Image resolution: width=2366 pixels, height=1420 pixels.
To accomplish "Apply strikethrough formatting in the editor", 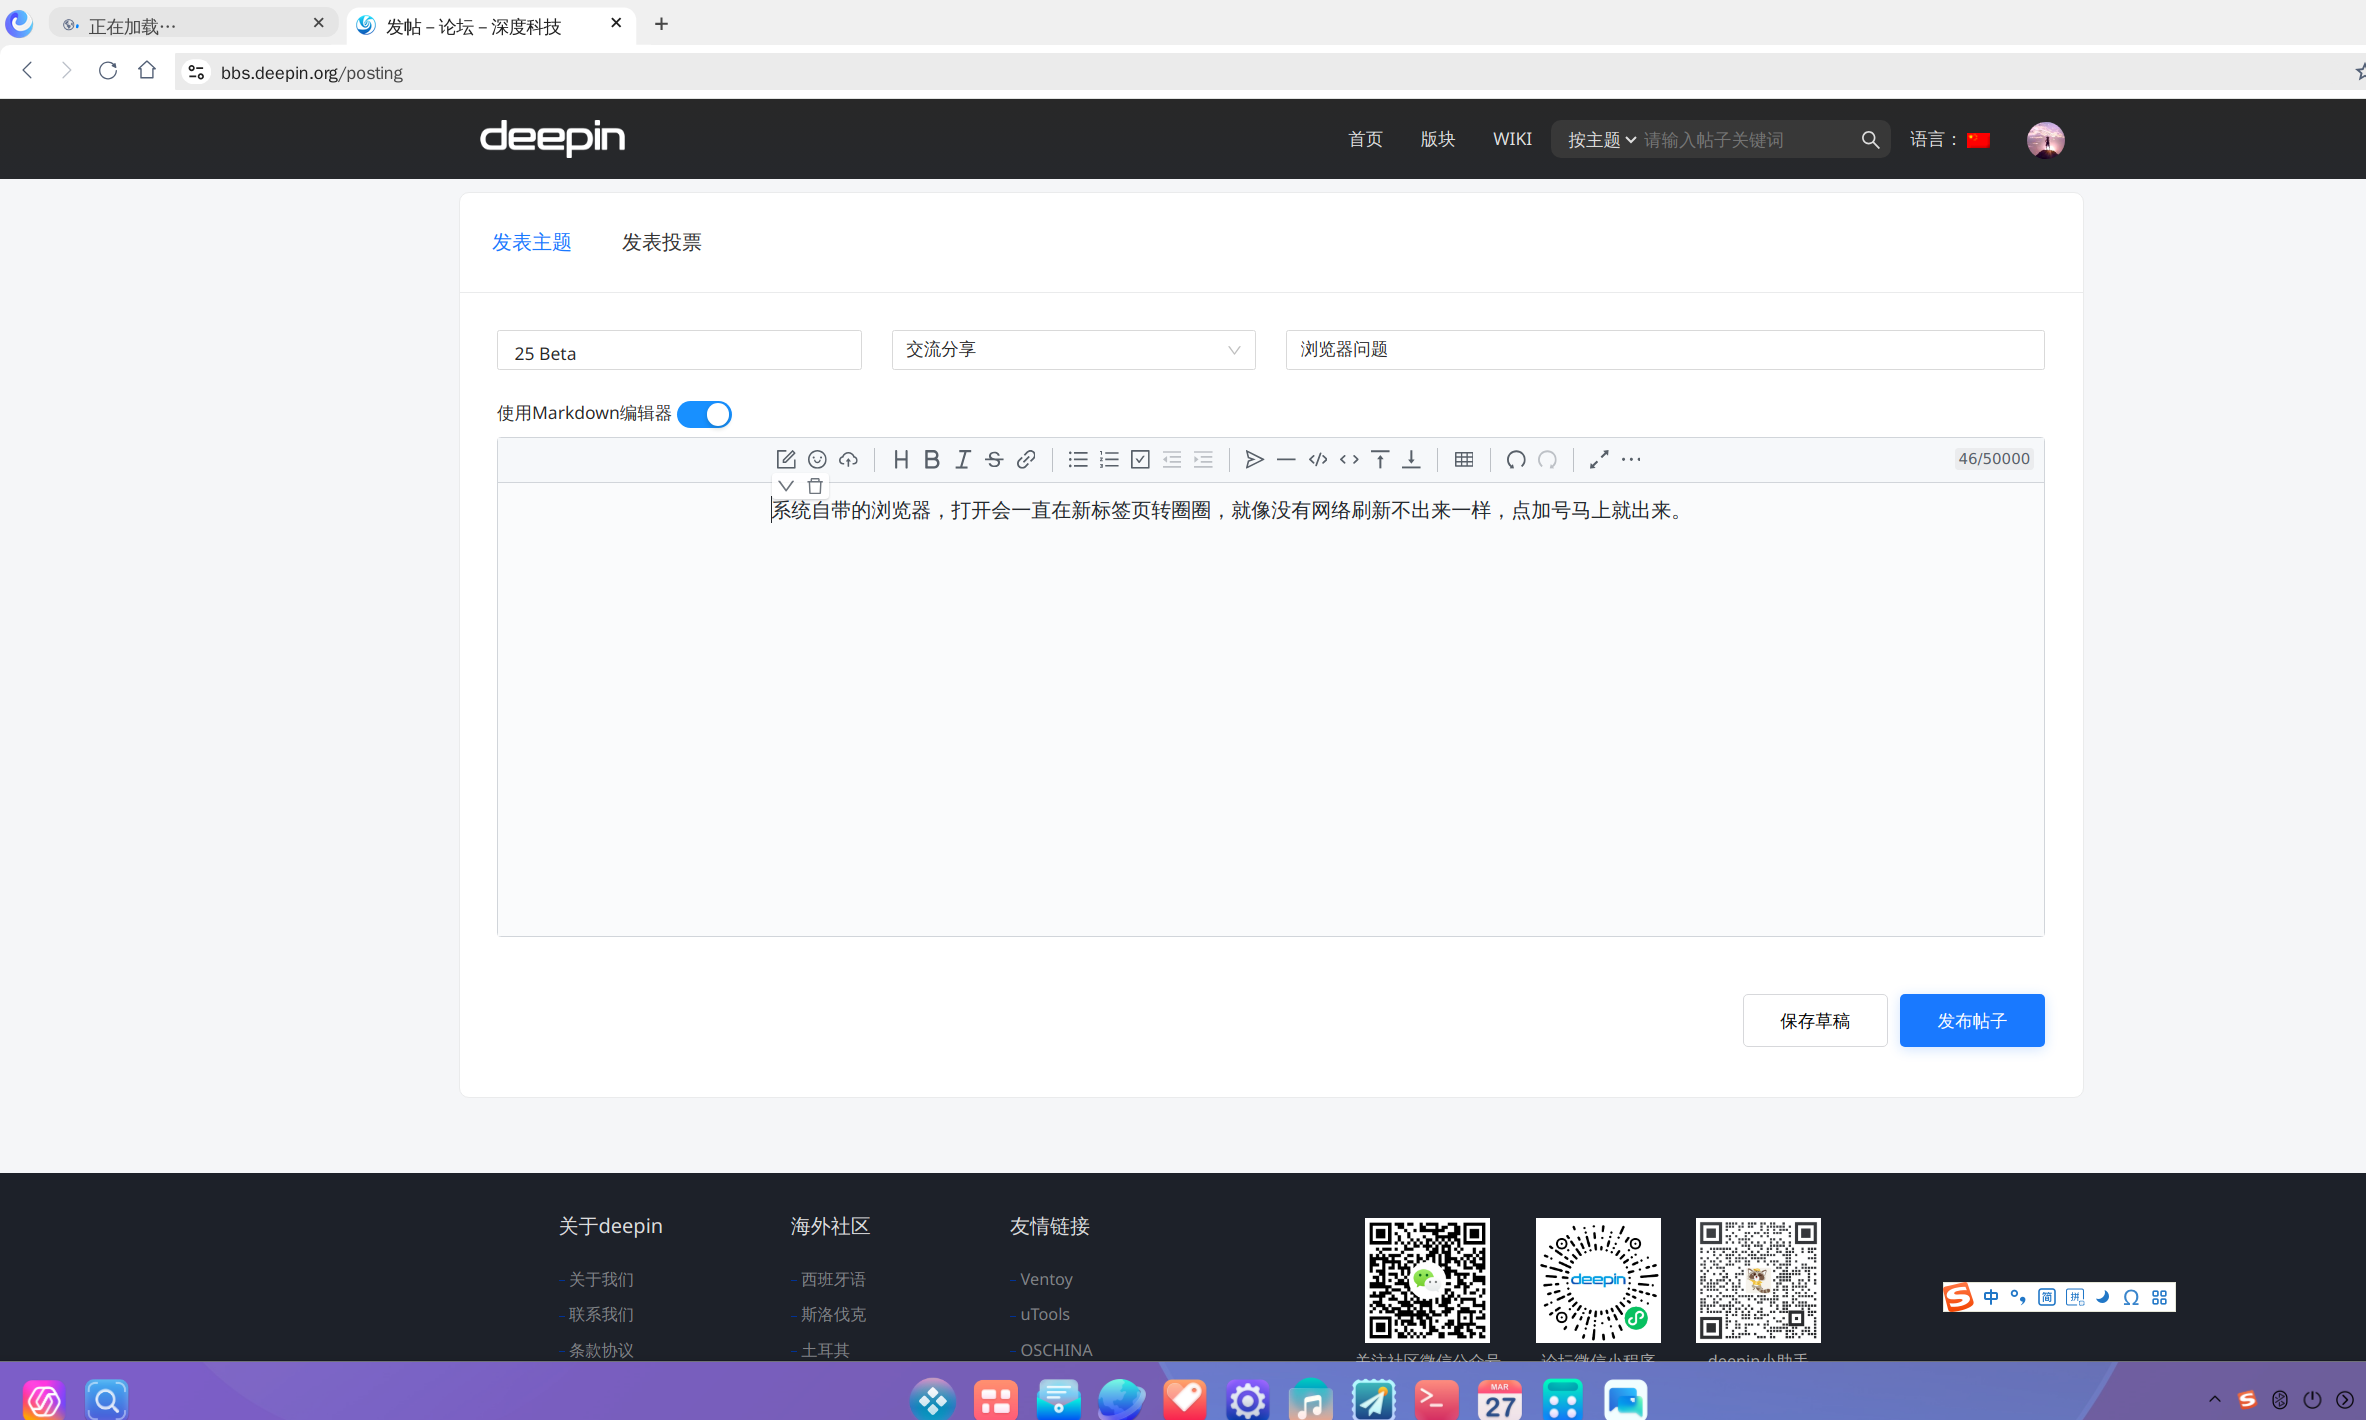I will tap(994, 459).
